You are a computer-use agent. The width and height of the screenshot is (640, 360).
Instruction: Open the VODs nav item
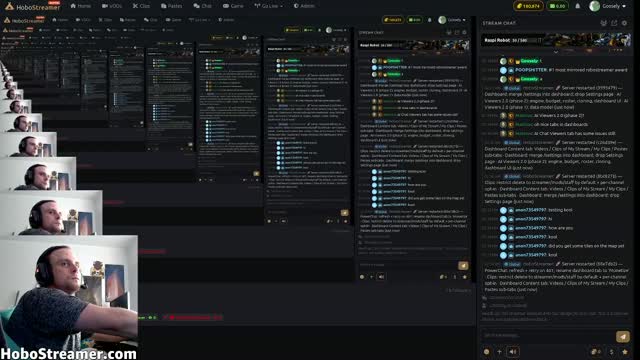click(112, 6)
